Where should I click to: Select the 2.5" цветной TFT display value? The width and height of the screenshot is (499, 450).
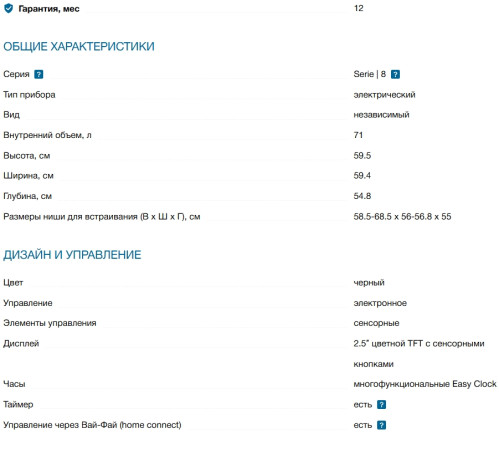[x=419, y=353]
